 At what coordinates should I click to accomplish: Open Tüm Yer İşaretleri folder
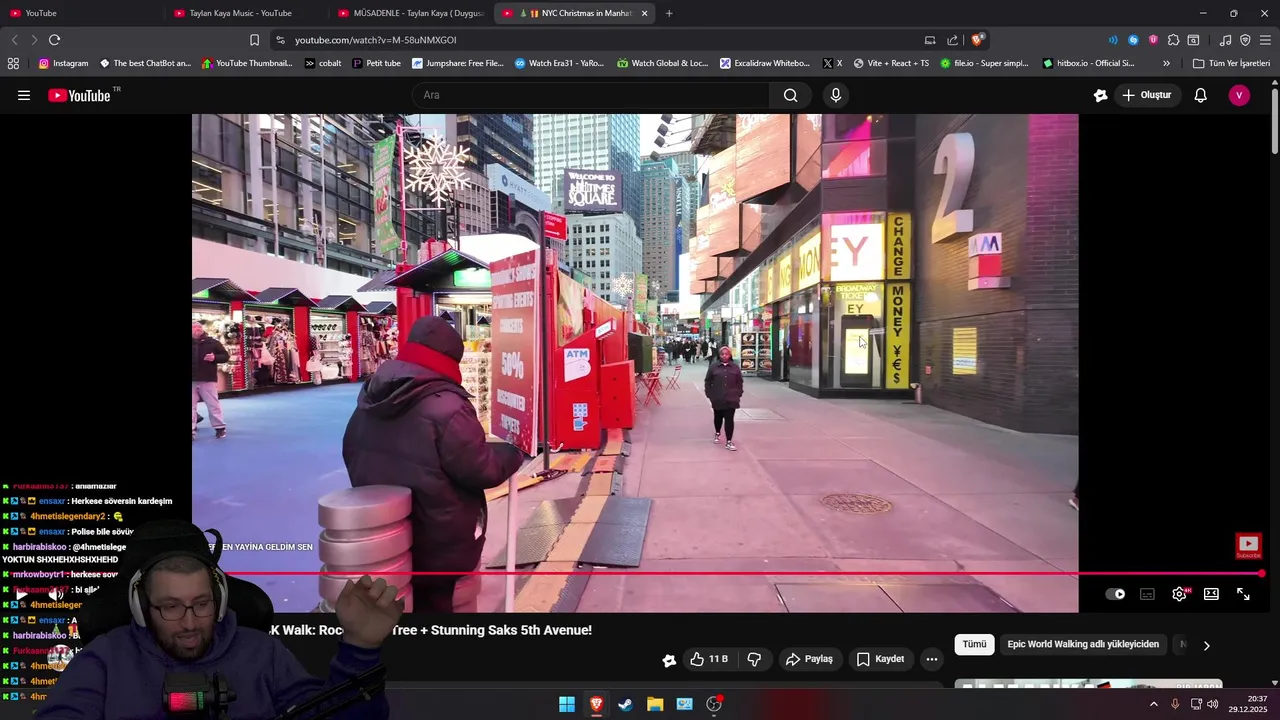coord(1231,63)
